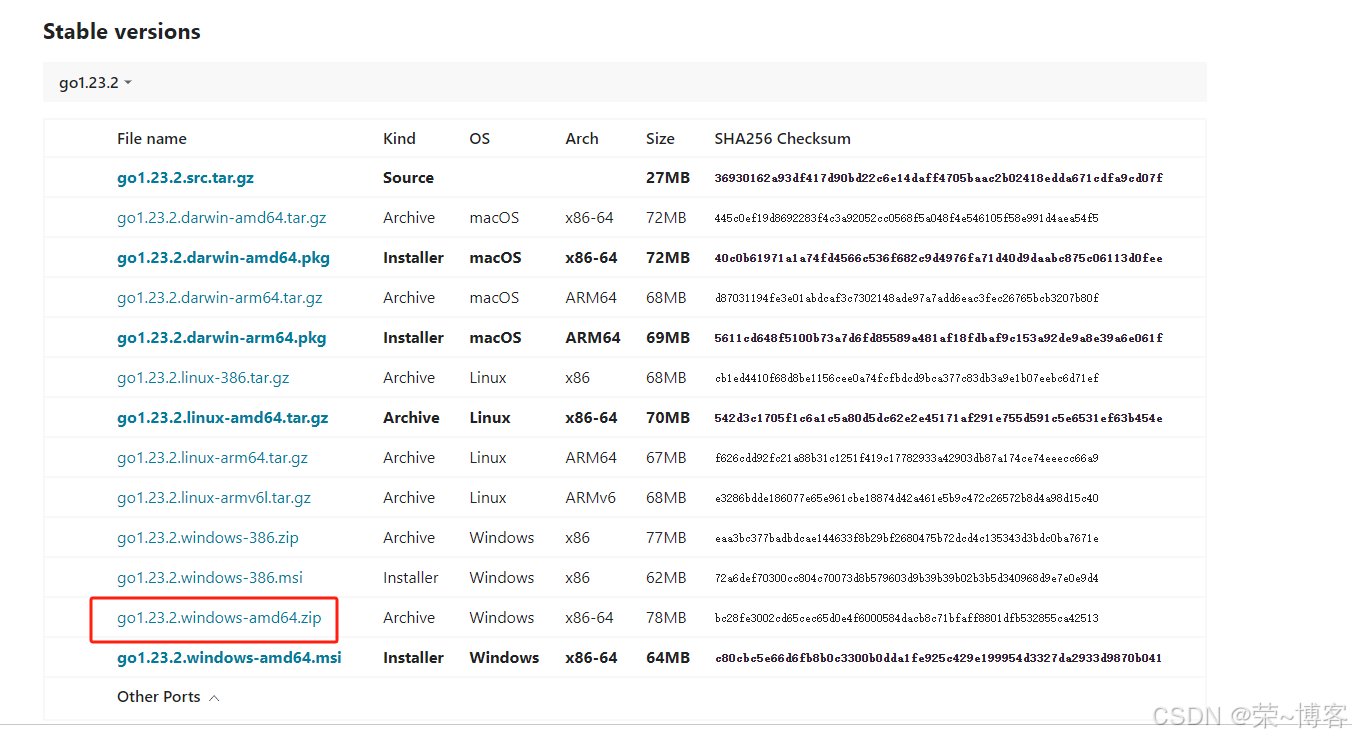Download go1.23.2.windows-386.zip archive
Image resolution: width=1352 pixels, height=739 pixels.
(x=208, y=538)
